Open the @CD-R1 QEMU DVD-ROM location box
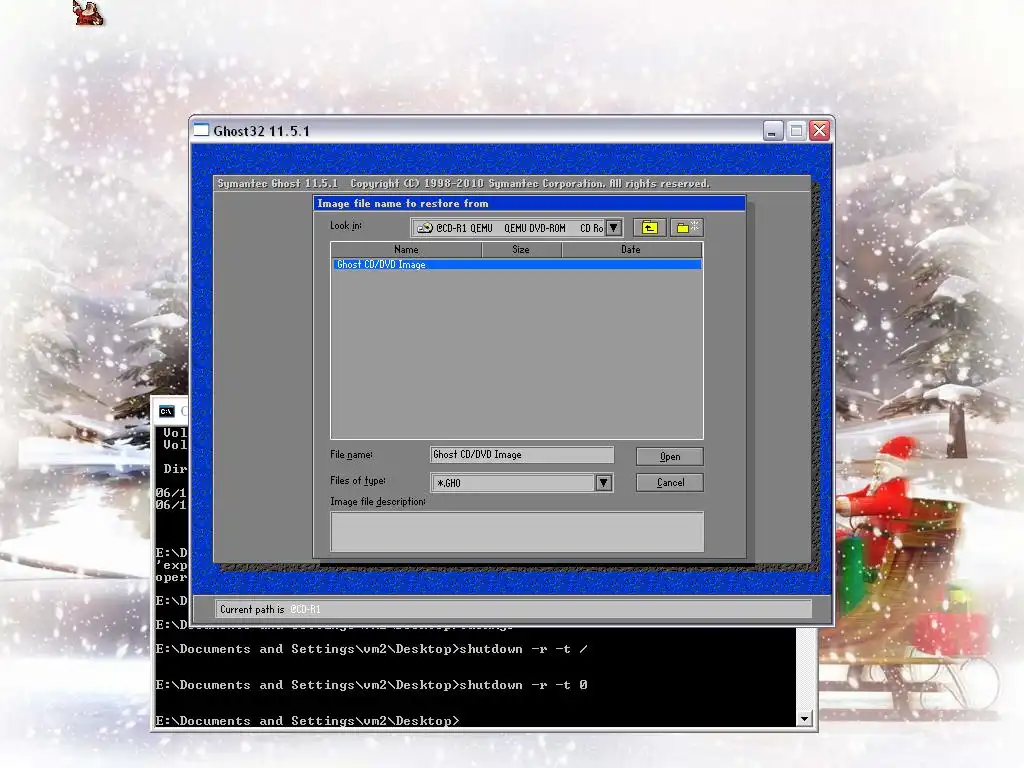The height and width of the screenshot is (768, 1024). click(x=517, y=228)
